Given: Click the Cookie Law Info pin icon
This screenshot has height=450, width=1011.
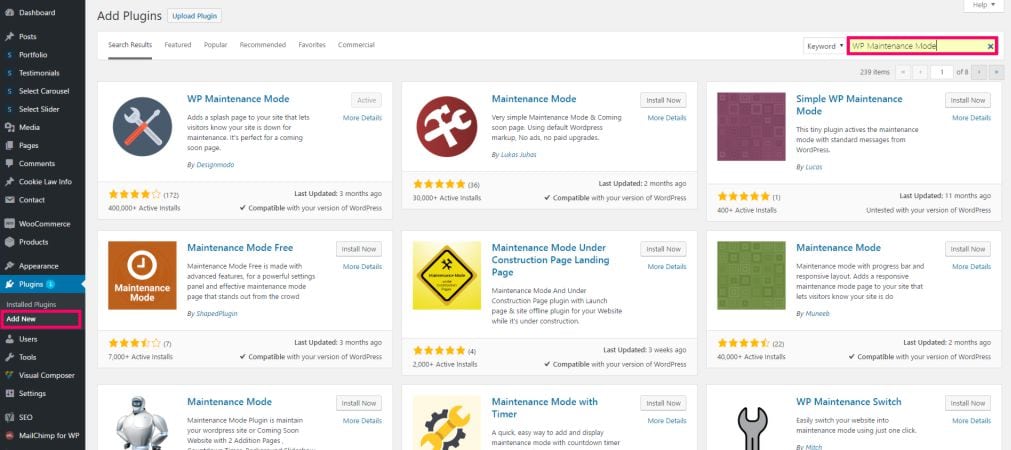Looking at the screenshot, I should click(x=9, y=182).
